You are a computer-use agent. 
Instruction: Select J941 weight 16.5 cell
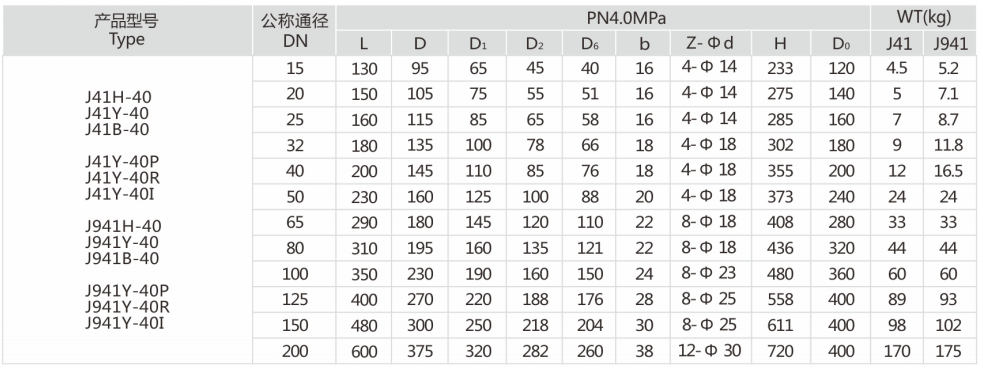click(x=949, y=171)
